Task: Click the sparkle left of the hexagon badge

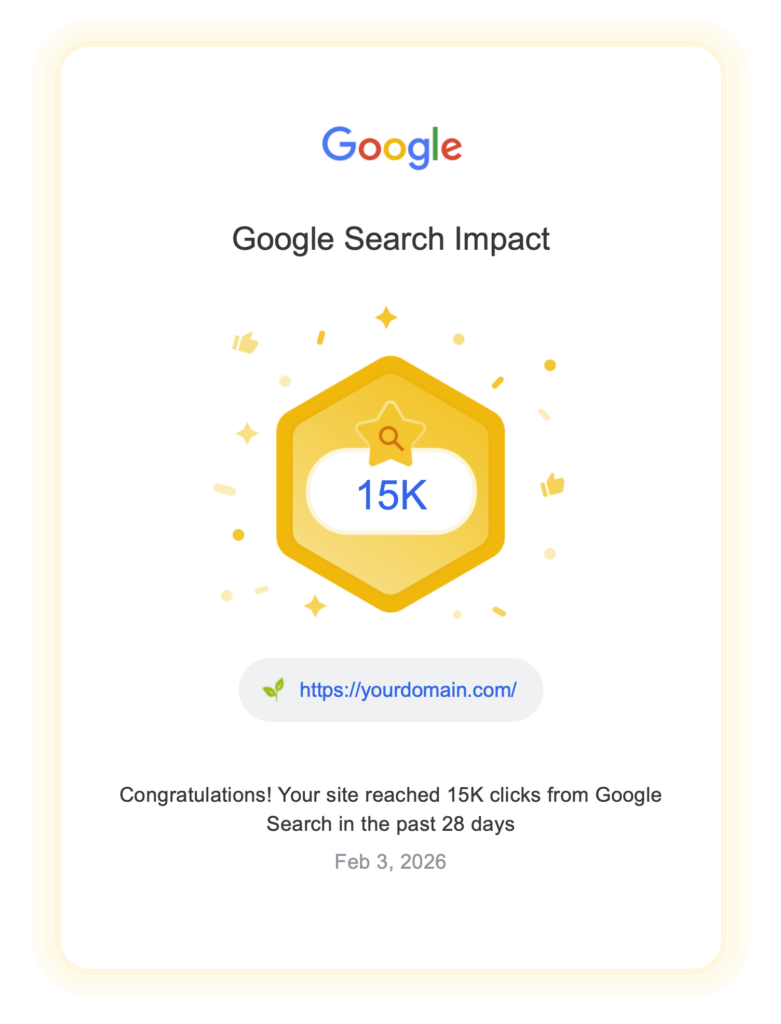Action: click(247, 433)
